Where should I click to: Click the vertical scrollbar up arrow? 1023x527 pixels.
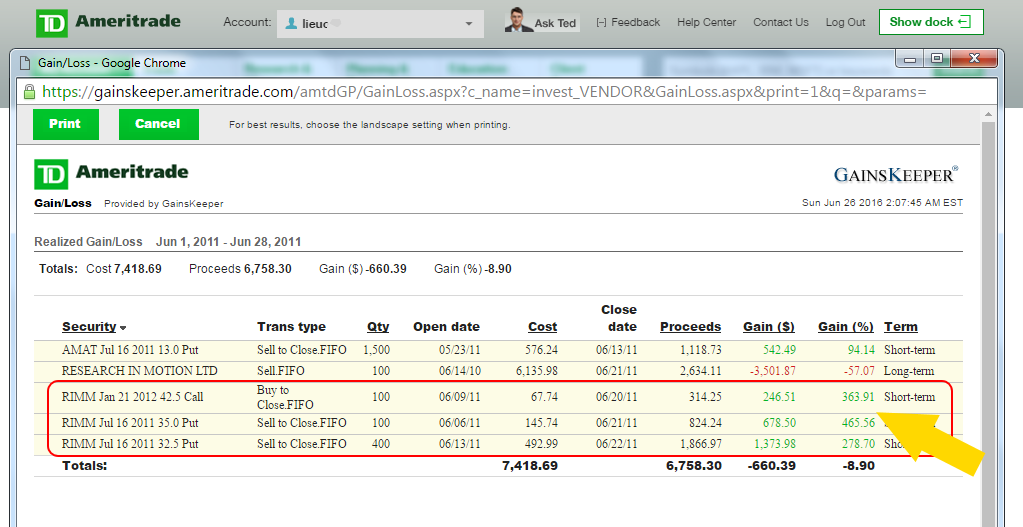tap(988, 115)
